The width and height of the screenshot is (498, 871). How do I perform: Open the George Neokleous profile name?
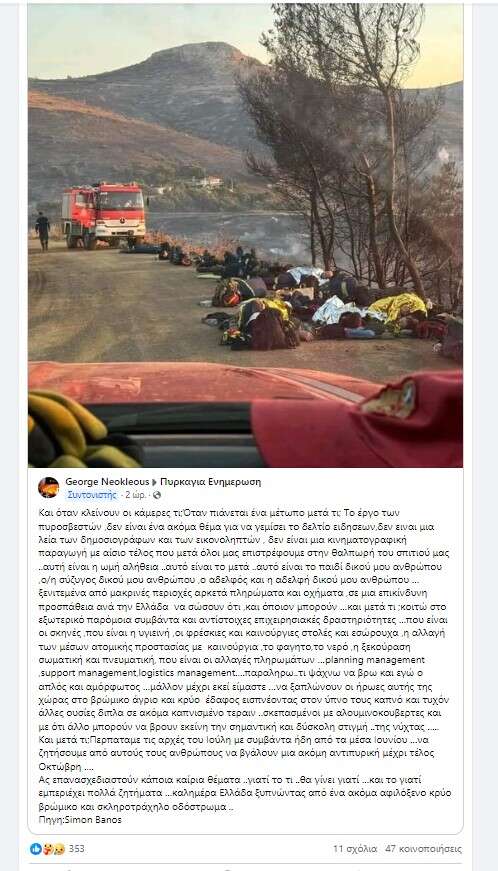click(x=107, y=482)
